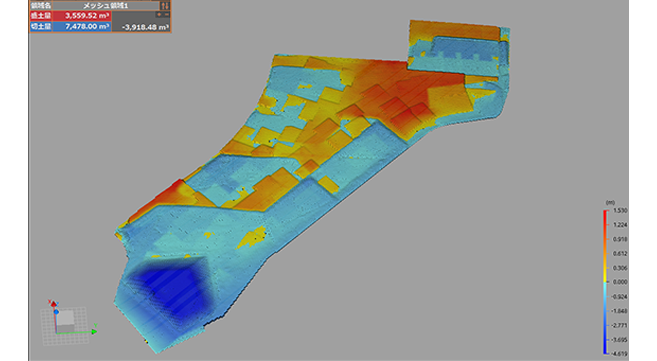This screenshot has width=657, height=361.
Task: Click the vertical color scale legend bar
Action: [605, 282]
